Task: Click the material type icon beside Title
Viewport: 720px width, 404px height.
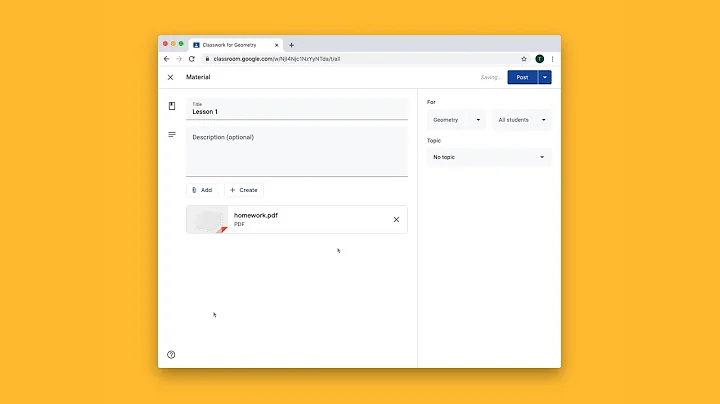Action: (172, 106)
